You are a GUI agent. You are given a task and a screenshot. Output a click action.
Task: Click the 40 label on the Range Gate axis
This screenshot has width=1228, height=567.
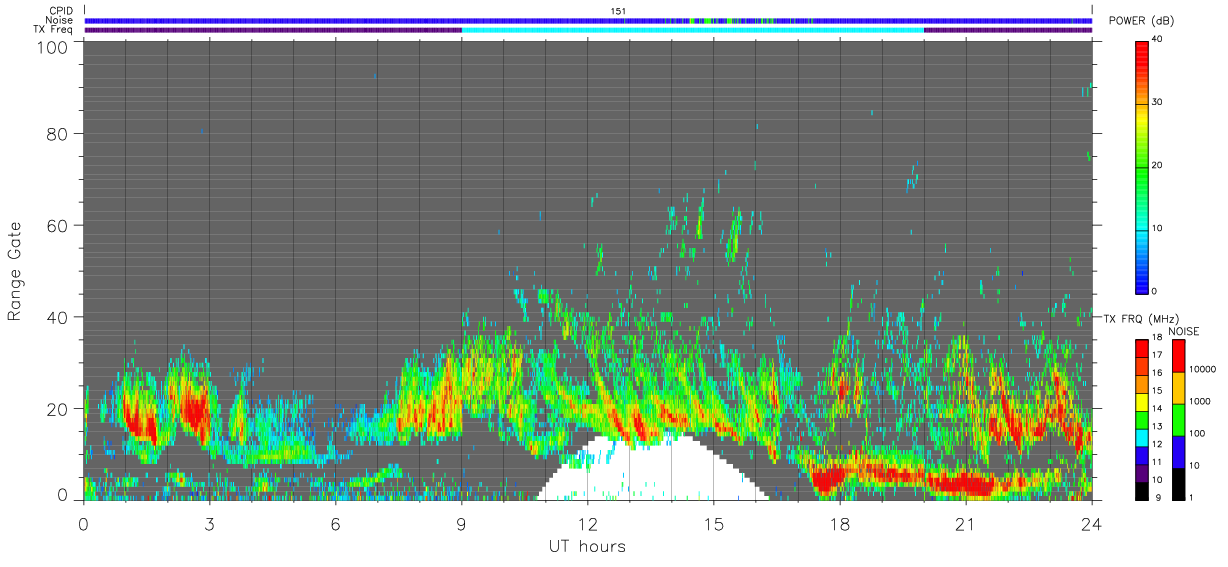58,317
